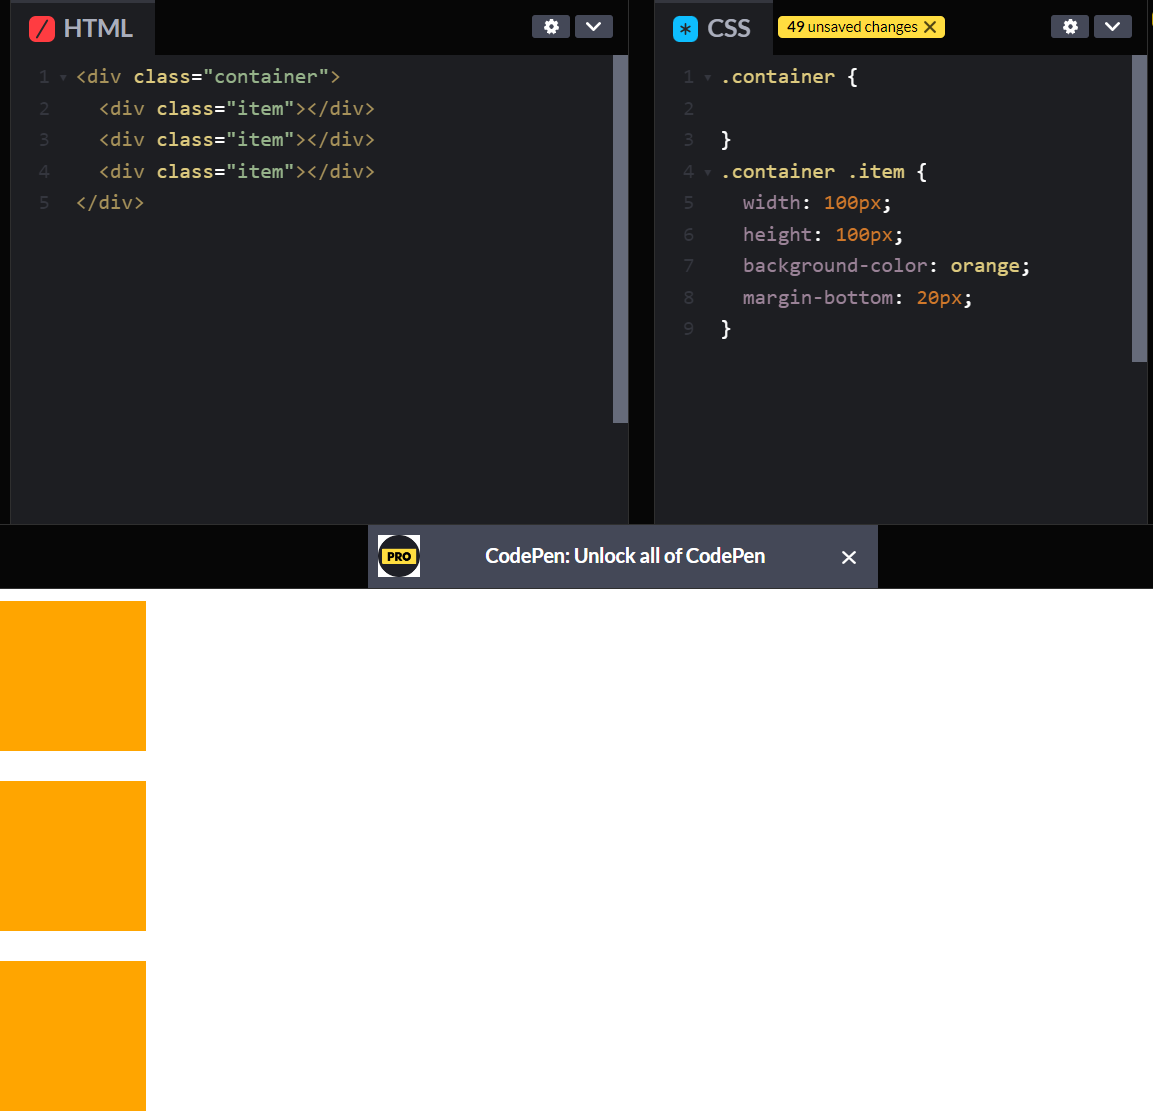Screen dimensions: 1153x1111
Task: Click the margin-bottom property name
Action: (x=818, y=298)
